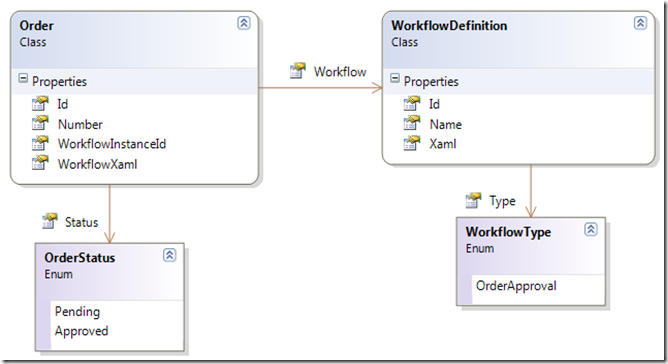Click the Type association property icon
The image size is (668, 364).
tap(473, 200)
